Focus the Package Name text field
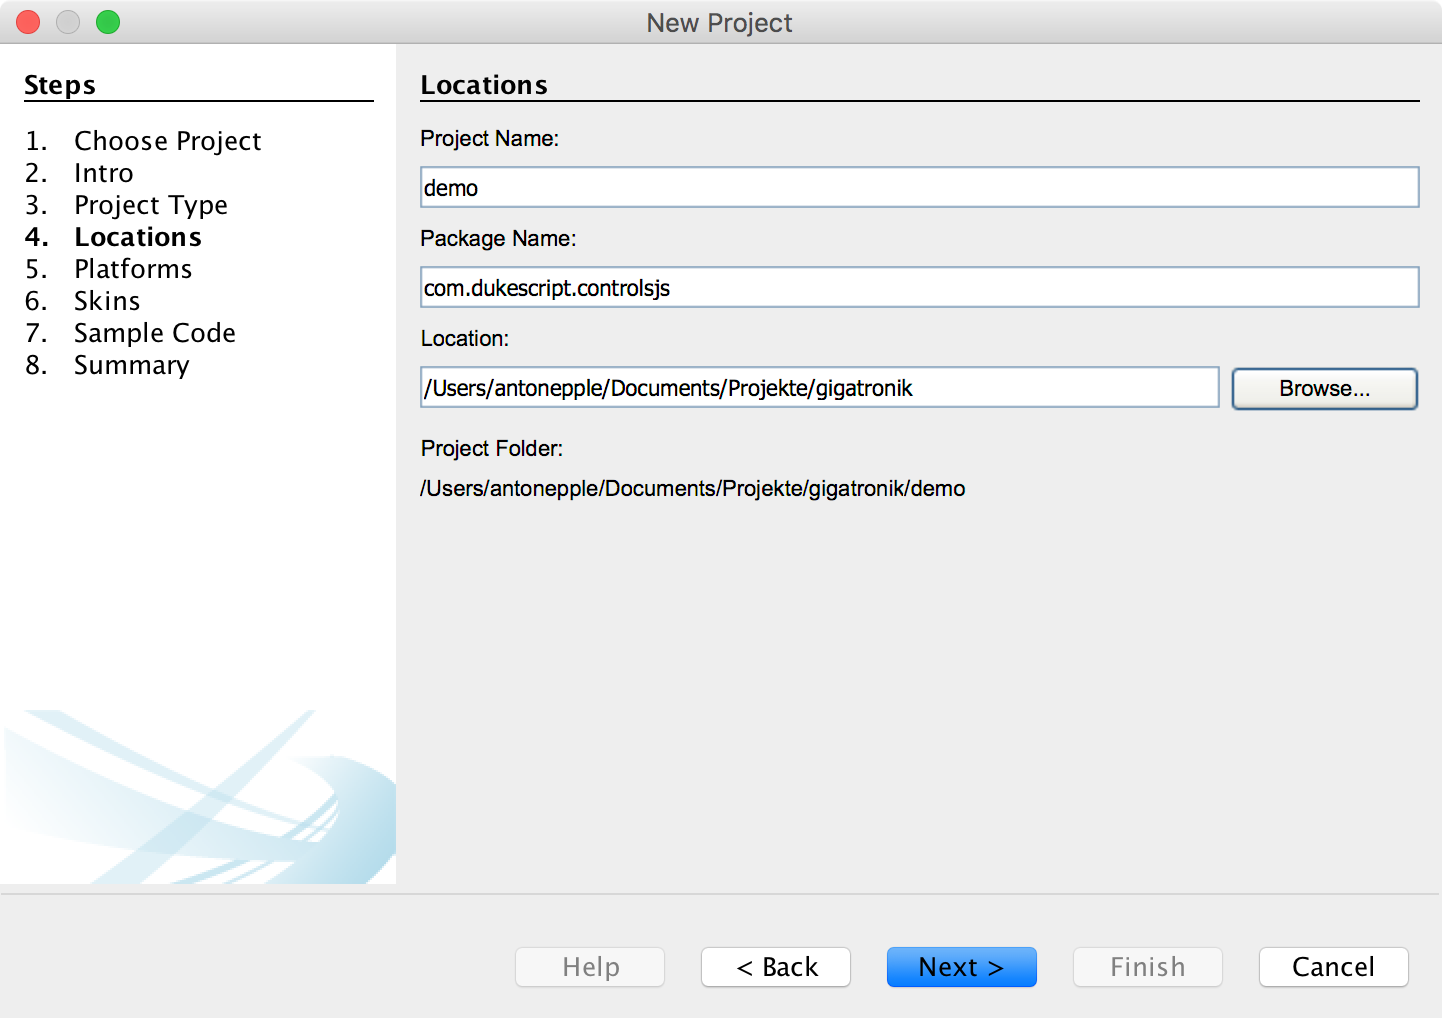 tap(918, 288)
